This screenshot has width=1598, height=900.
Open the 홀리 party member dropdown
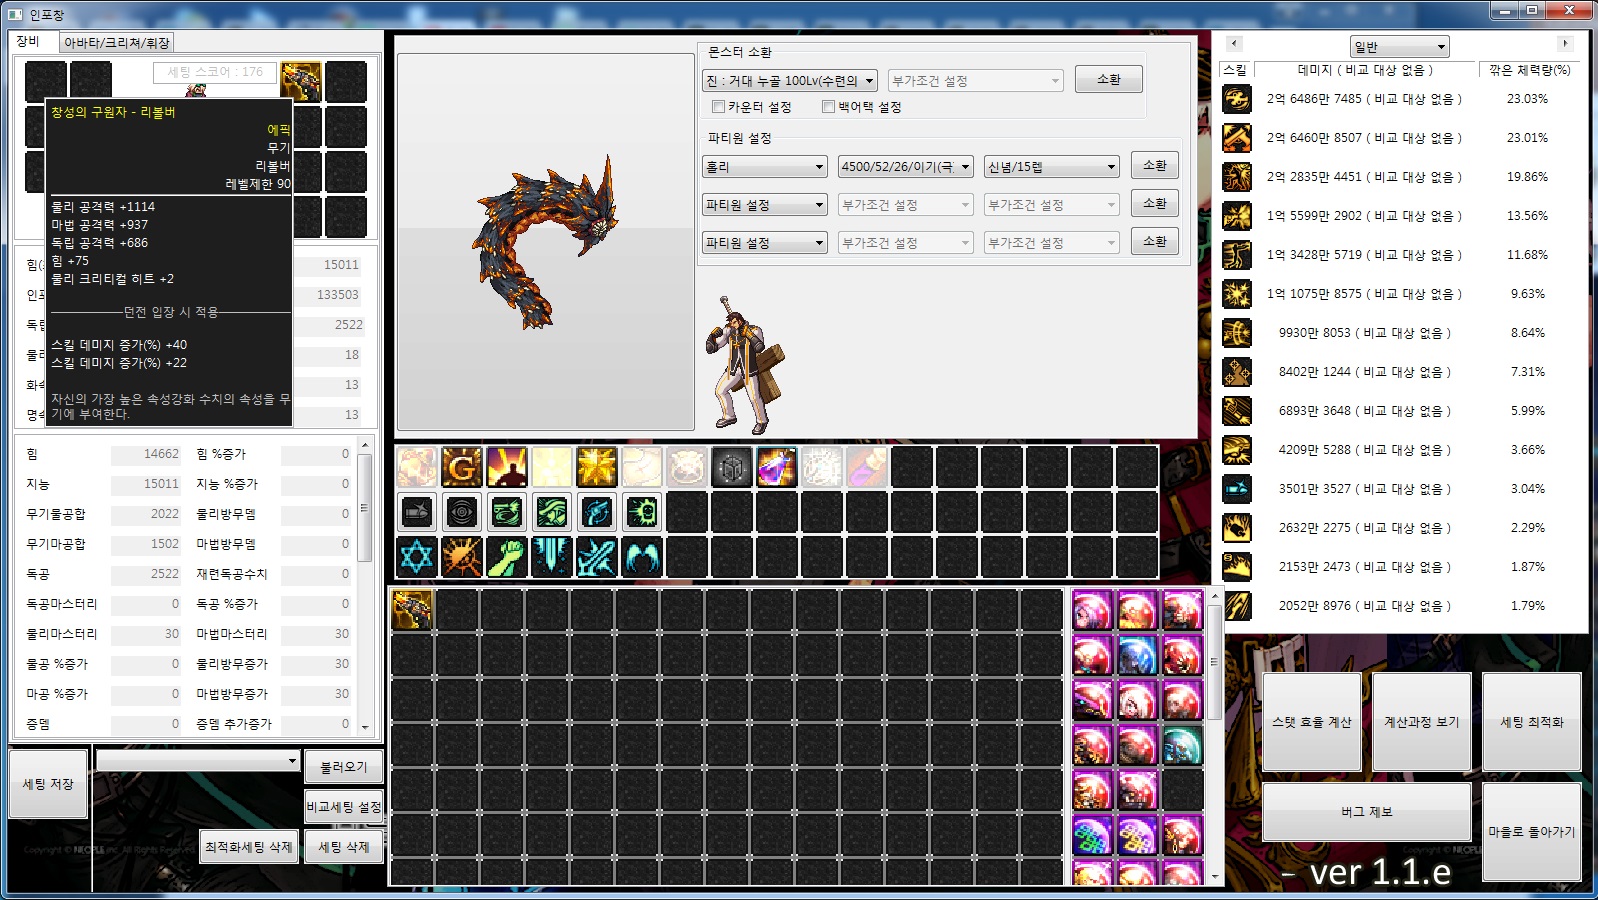coord(765,167)
